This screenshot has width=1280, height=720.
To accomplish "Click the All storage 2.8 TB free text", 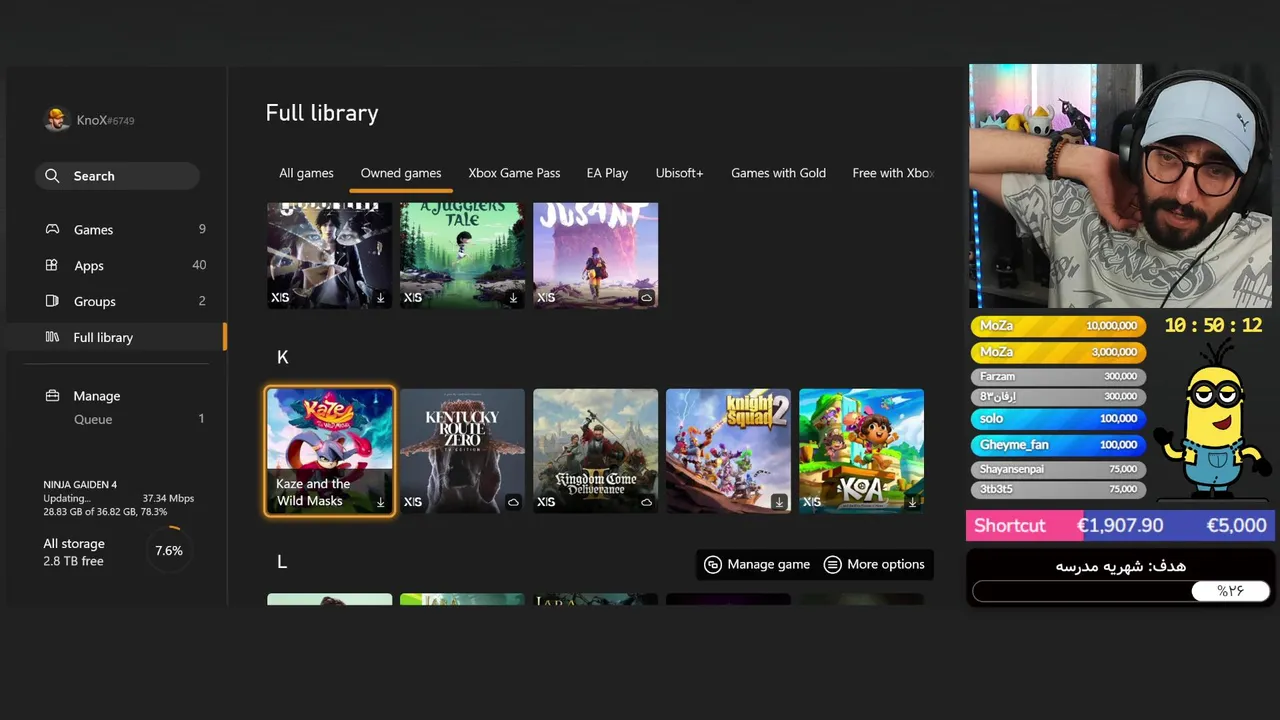I will coord(74,552).
